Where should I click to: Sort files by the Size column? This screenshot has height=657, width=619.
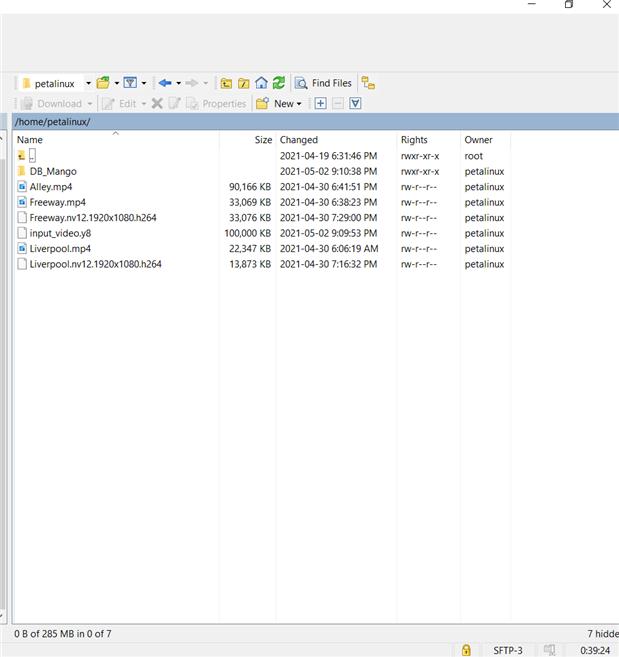click(262, 140)
